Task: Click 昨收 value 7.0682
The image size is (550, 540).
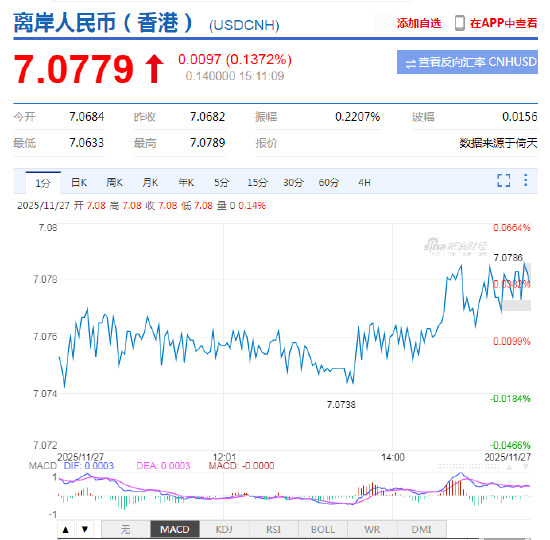Action: click(207, 116)
